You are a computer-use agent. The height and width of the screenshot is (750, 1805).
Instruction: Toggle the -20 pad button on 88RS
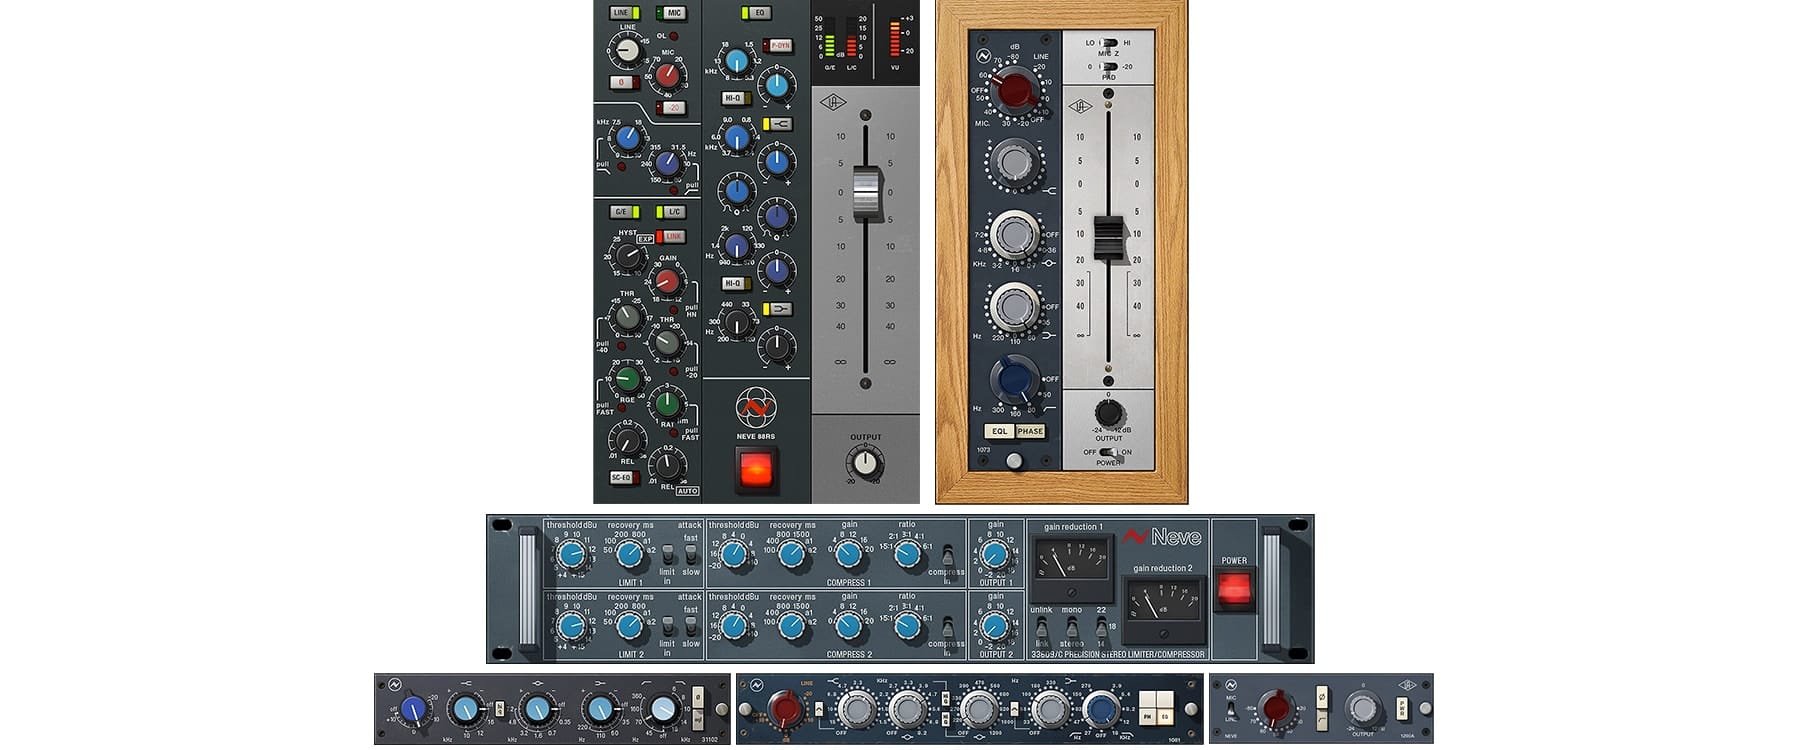(x=671, y=108)
